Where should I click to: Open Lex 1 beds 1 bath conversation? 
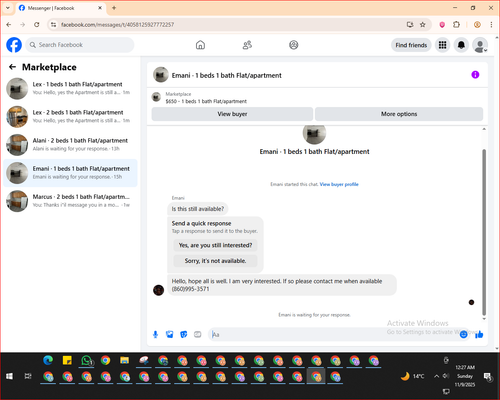tap(70, 88)
